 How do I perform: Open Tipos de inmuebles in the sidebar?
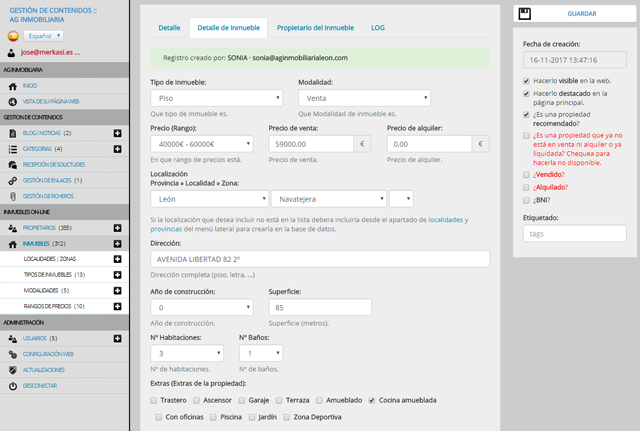54,275
